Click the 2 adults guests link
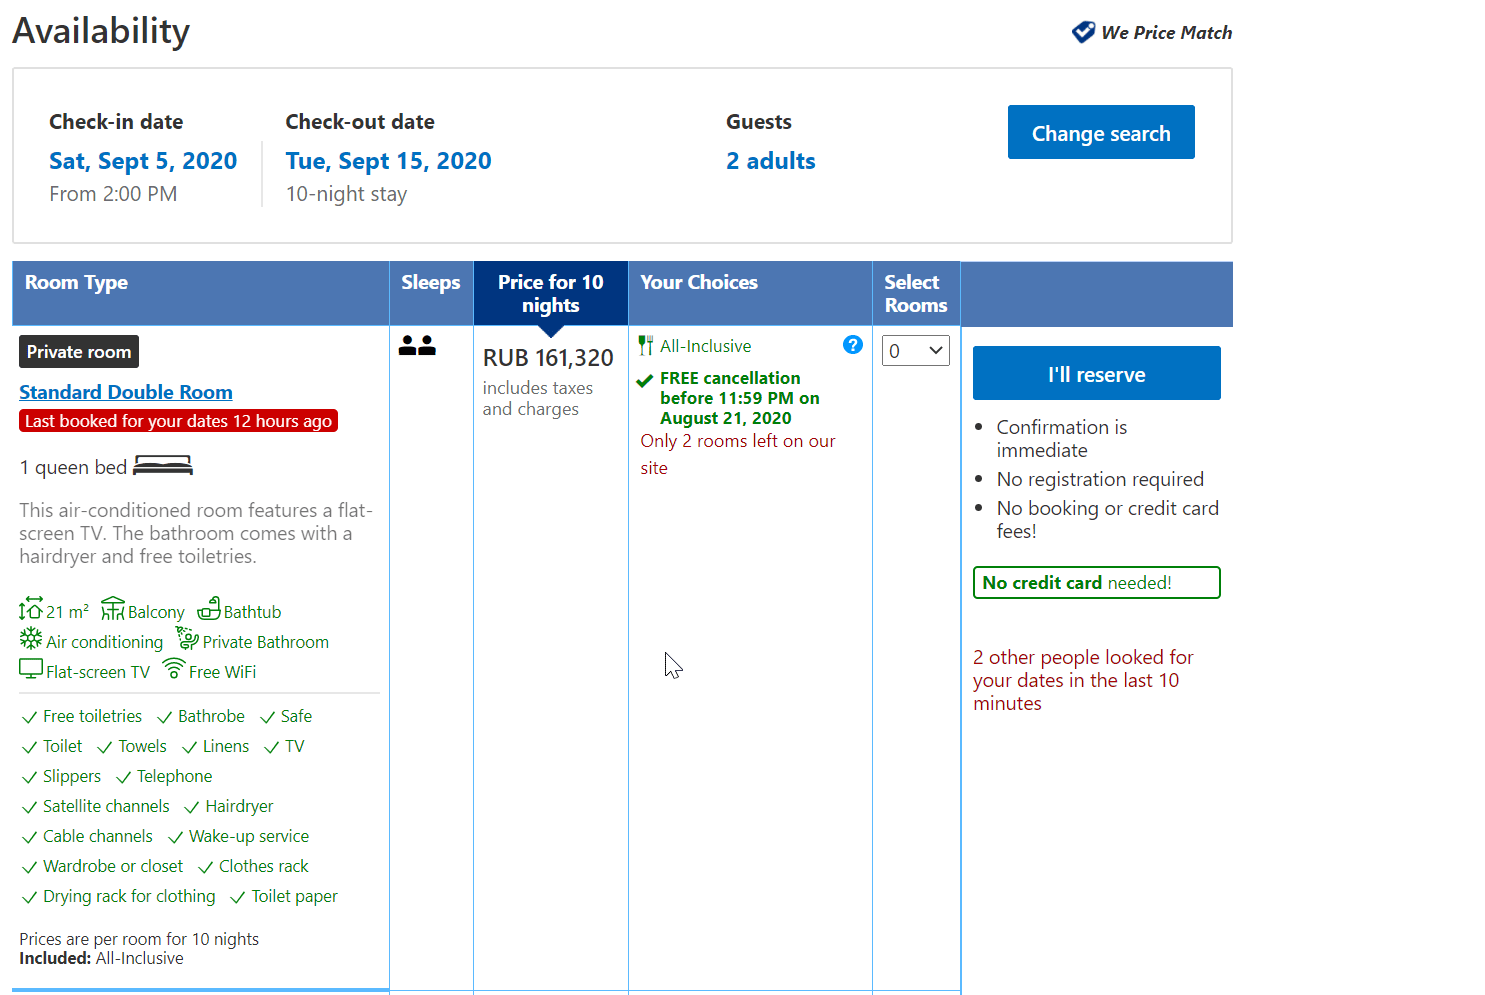 coord(771,161)
